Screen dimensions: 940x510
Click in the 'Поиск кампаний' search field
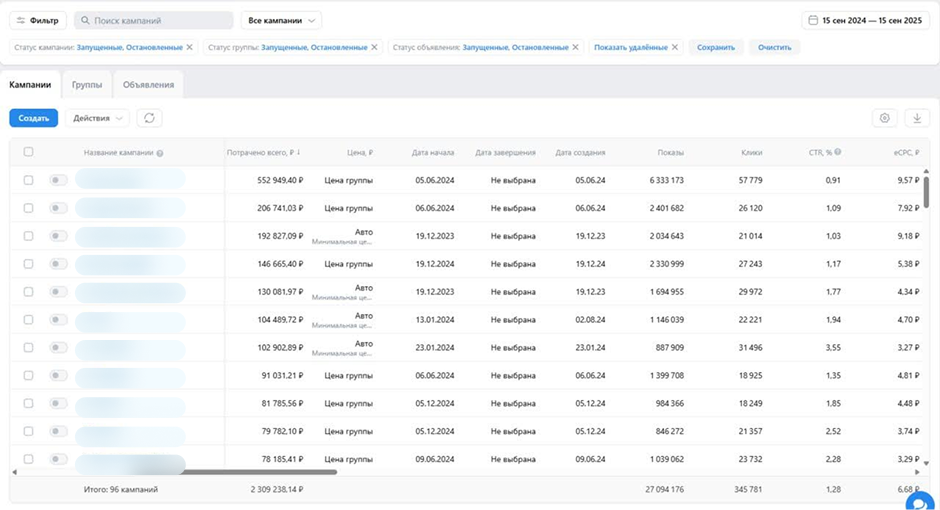[154, 20]
